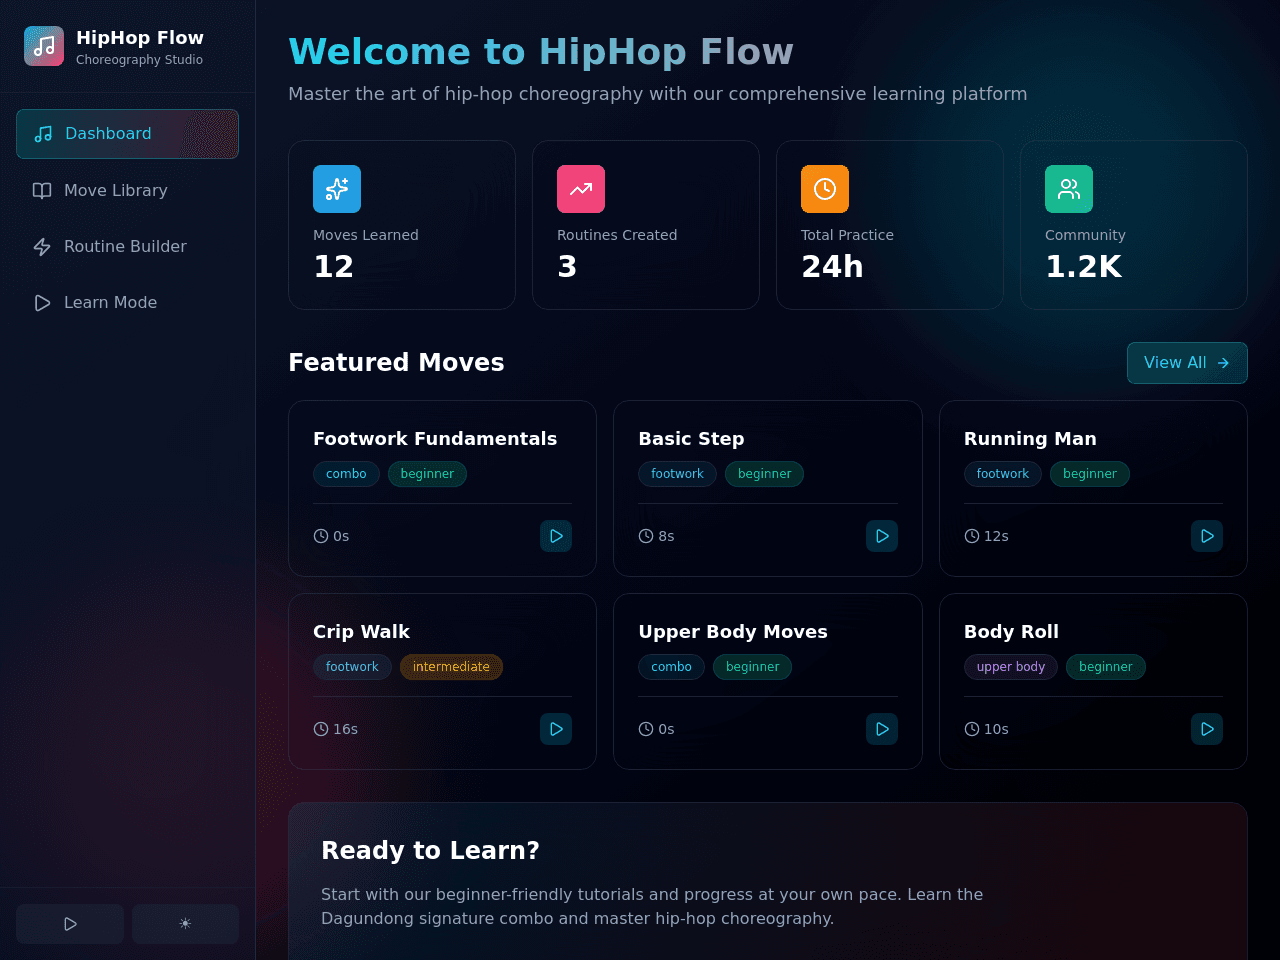Viewport: 1280px width, 960px height.
Task: Click the Community people icon
Action: 1069,189
